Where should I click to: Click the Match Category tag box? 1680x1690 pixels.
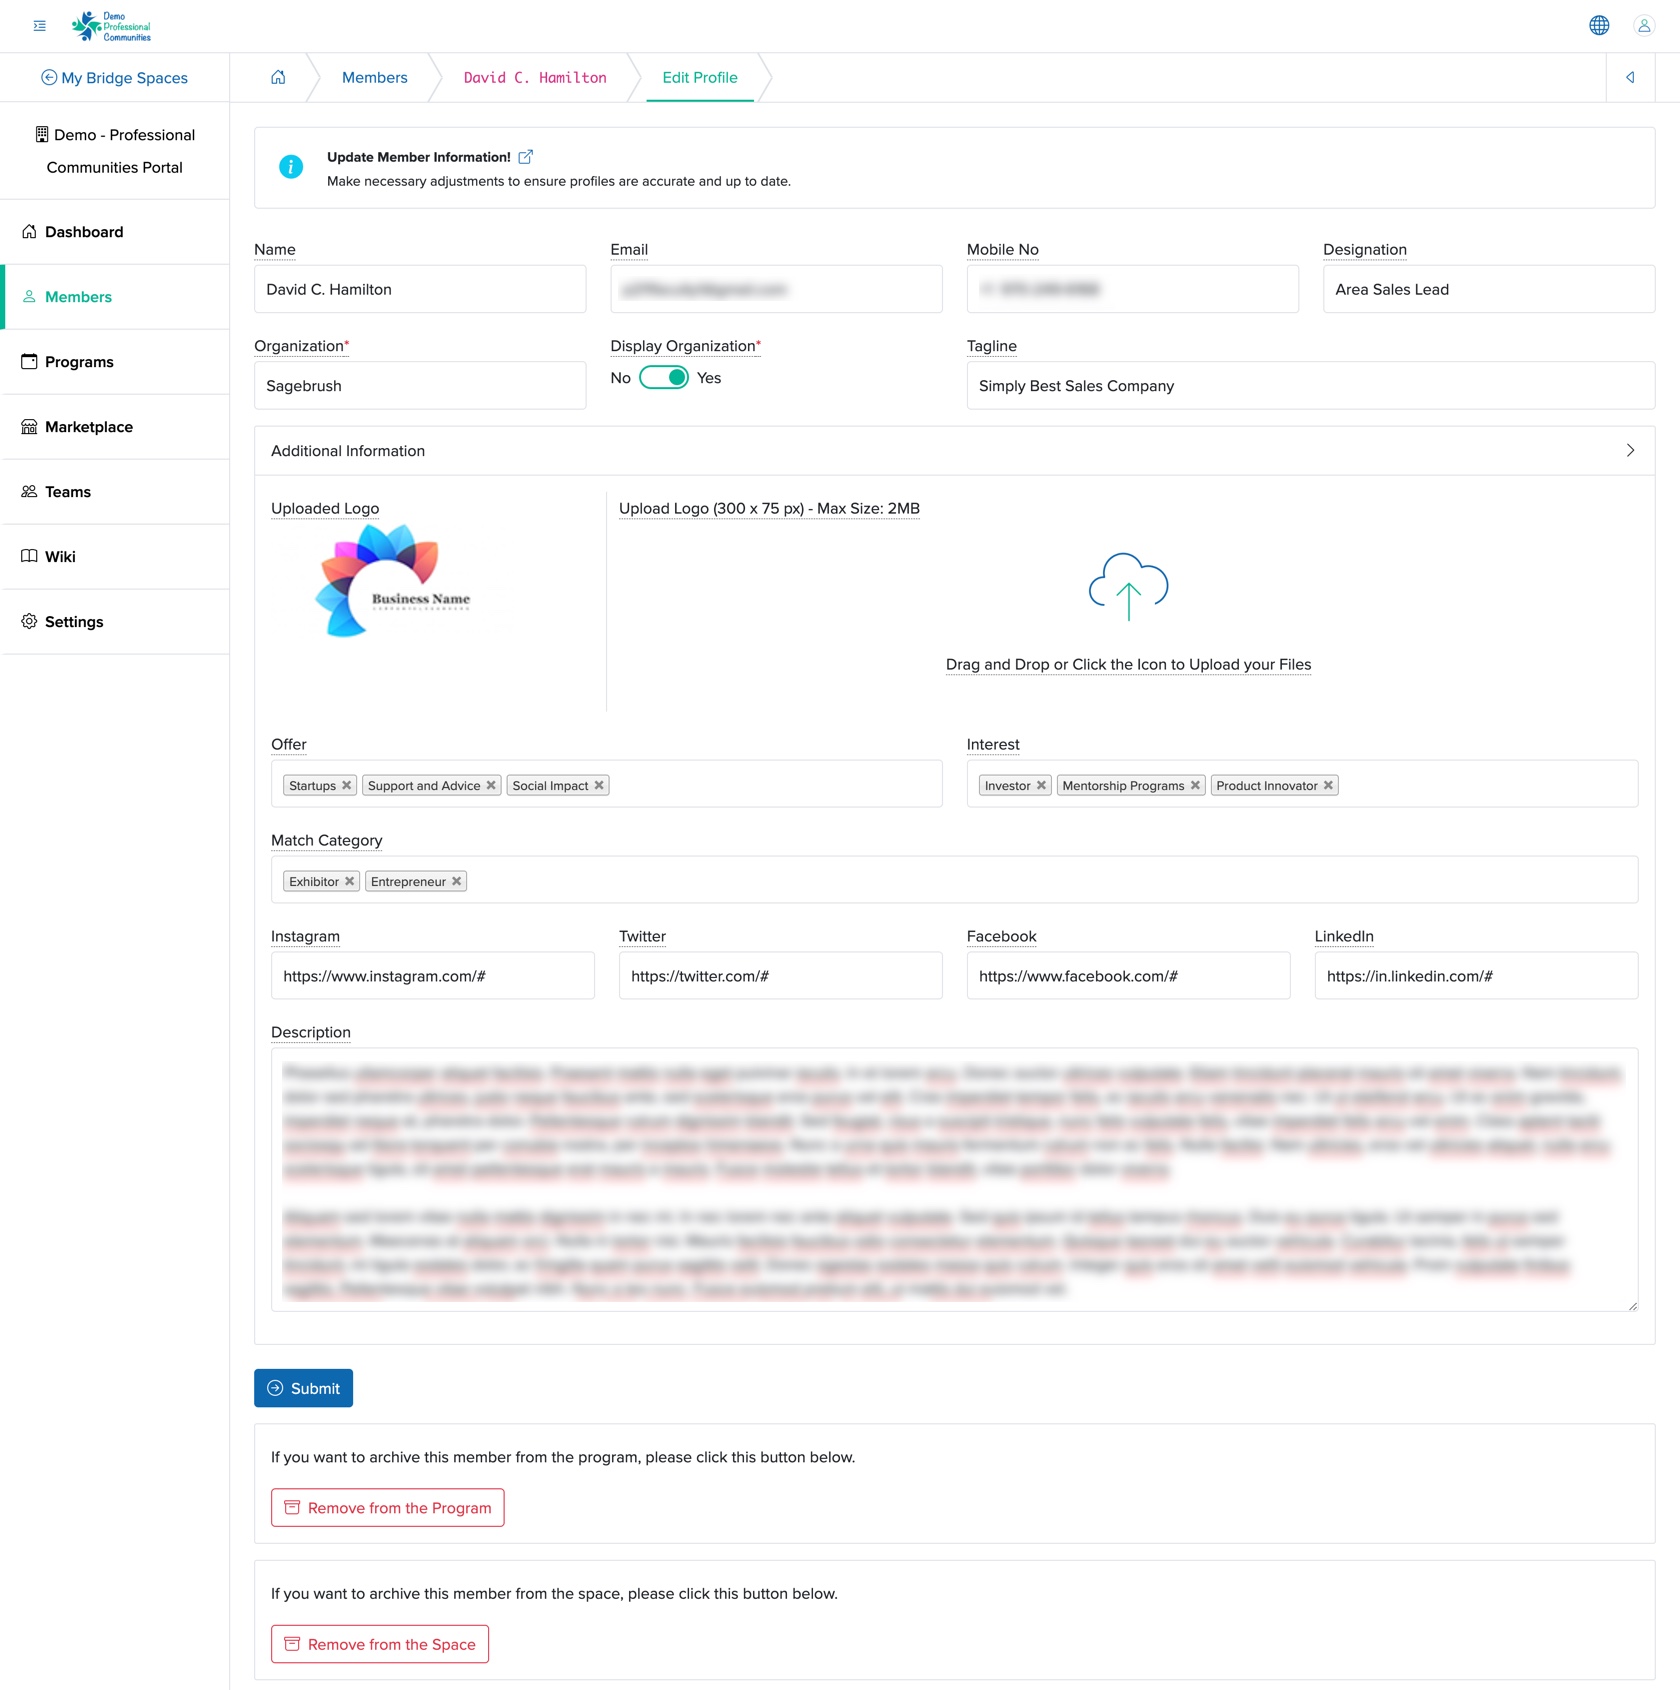click(954, 880)
